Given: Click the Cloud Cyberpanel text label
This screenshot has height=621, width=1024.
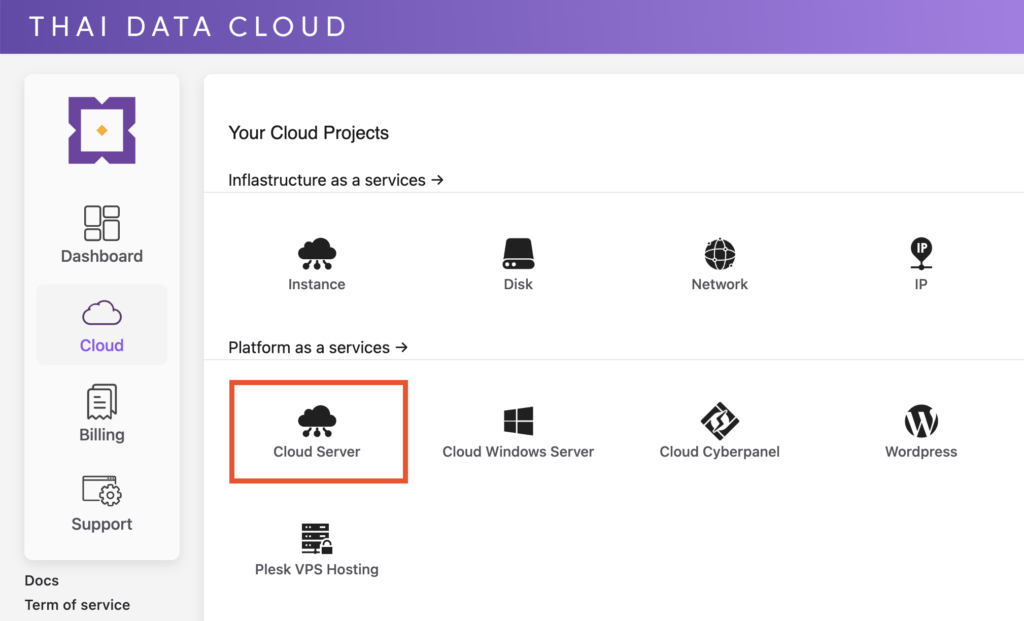Looking at the screenshot, I should [x=720, y=451].
